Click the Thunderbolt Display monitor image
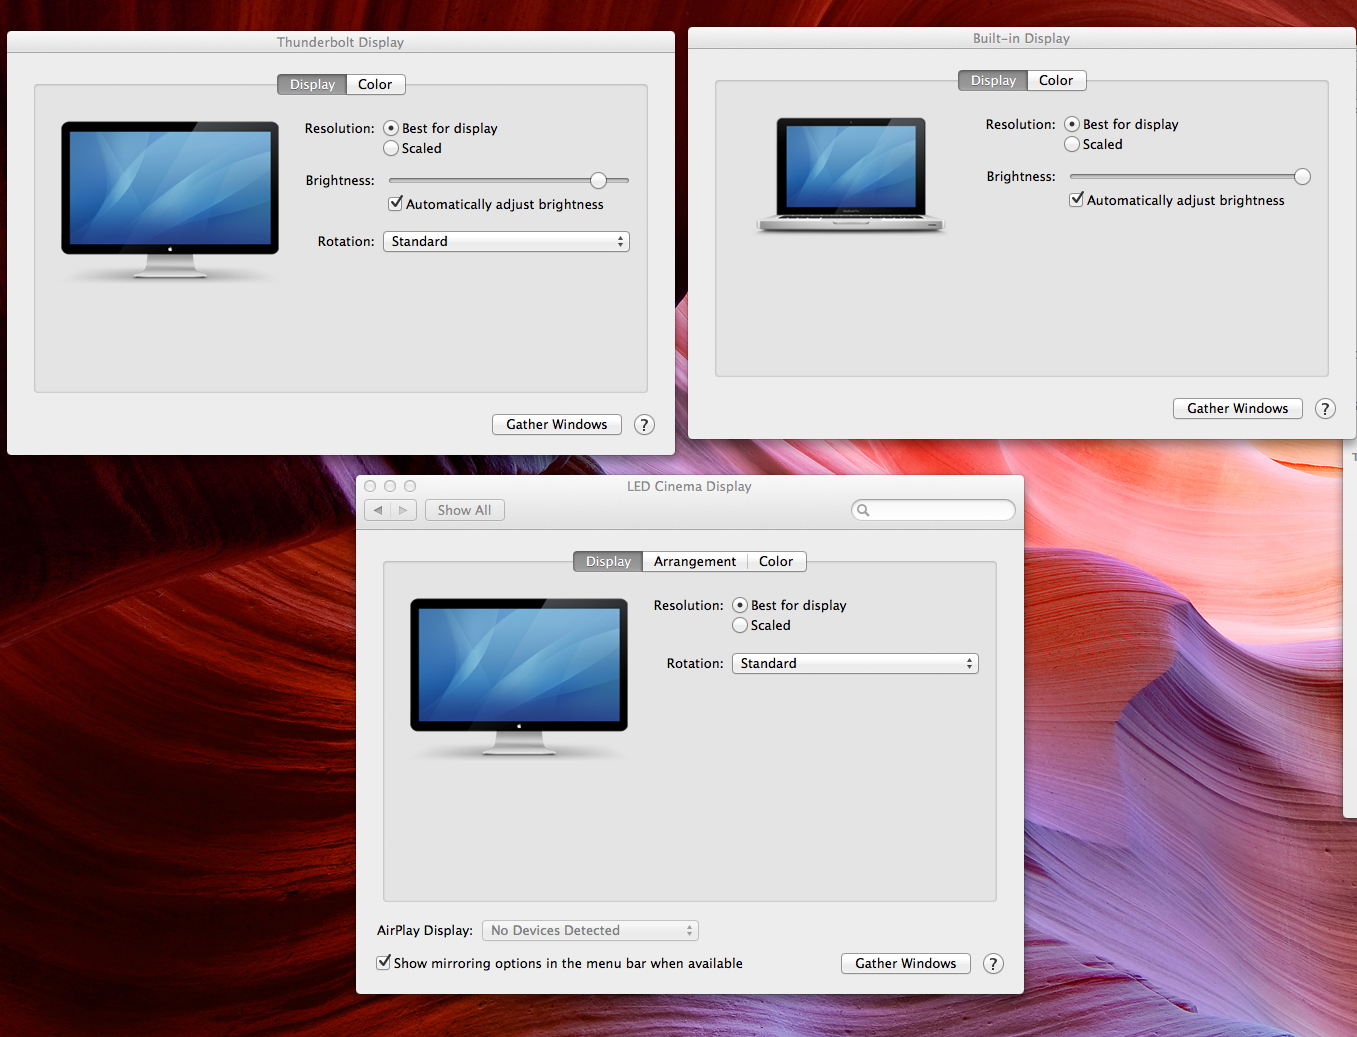Screen dimensions: 1357x1037 (170, 200)
